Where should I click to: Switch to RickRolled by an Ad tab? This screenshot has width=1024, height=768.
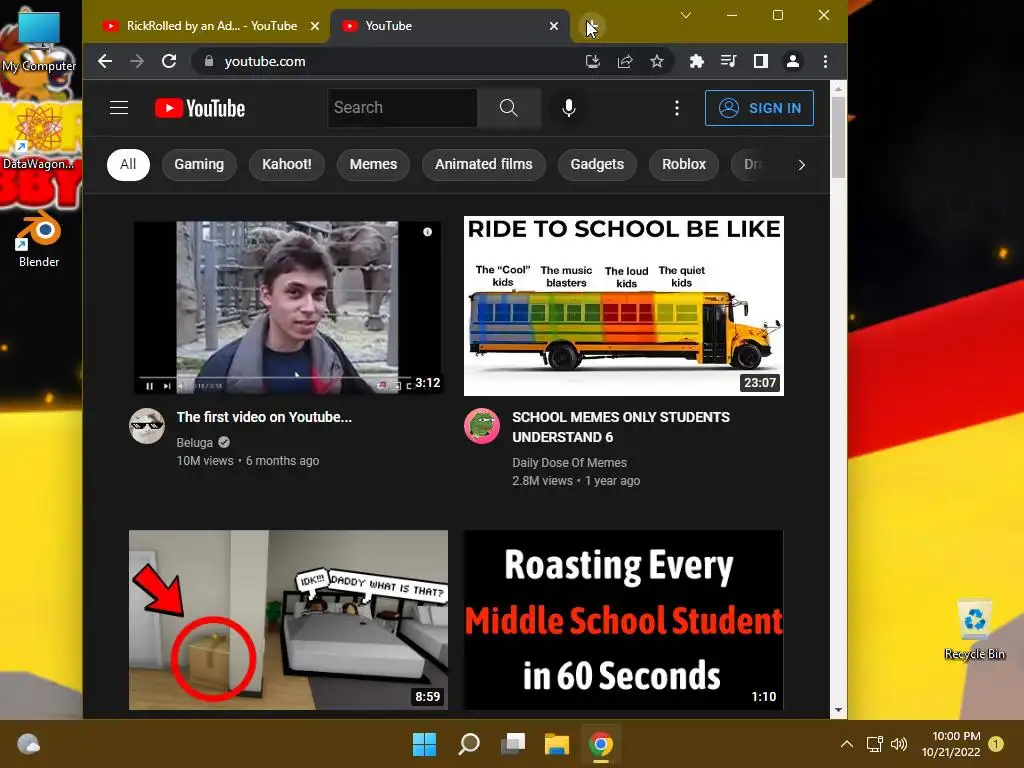(212, 26)
